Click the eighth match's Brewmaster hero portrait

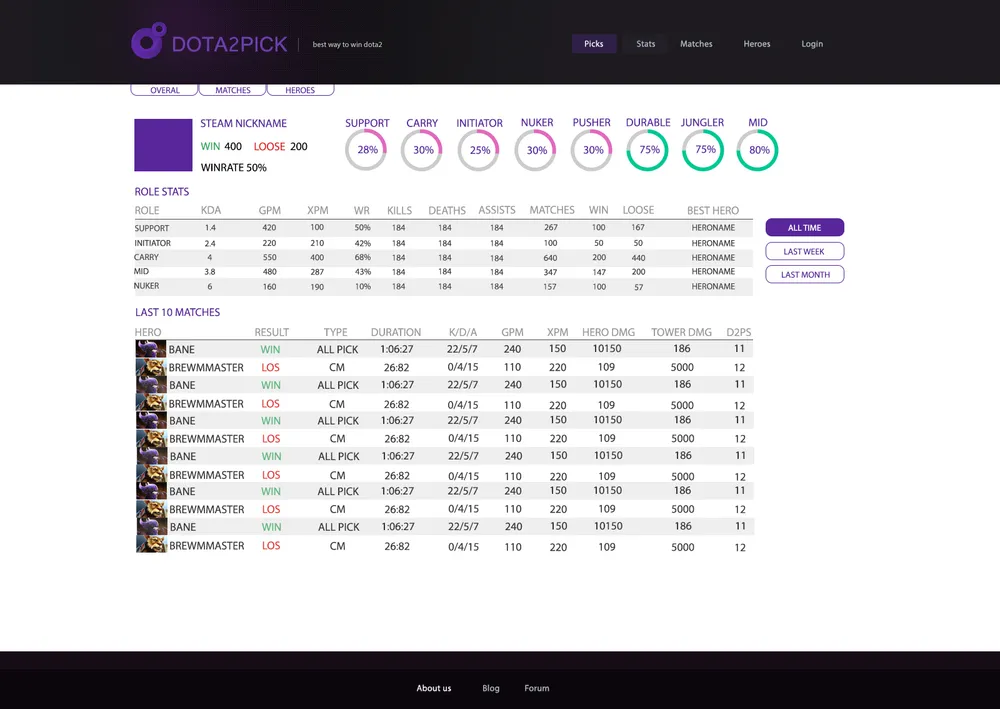coord(151,474)
